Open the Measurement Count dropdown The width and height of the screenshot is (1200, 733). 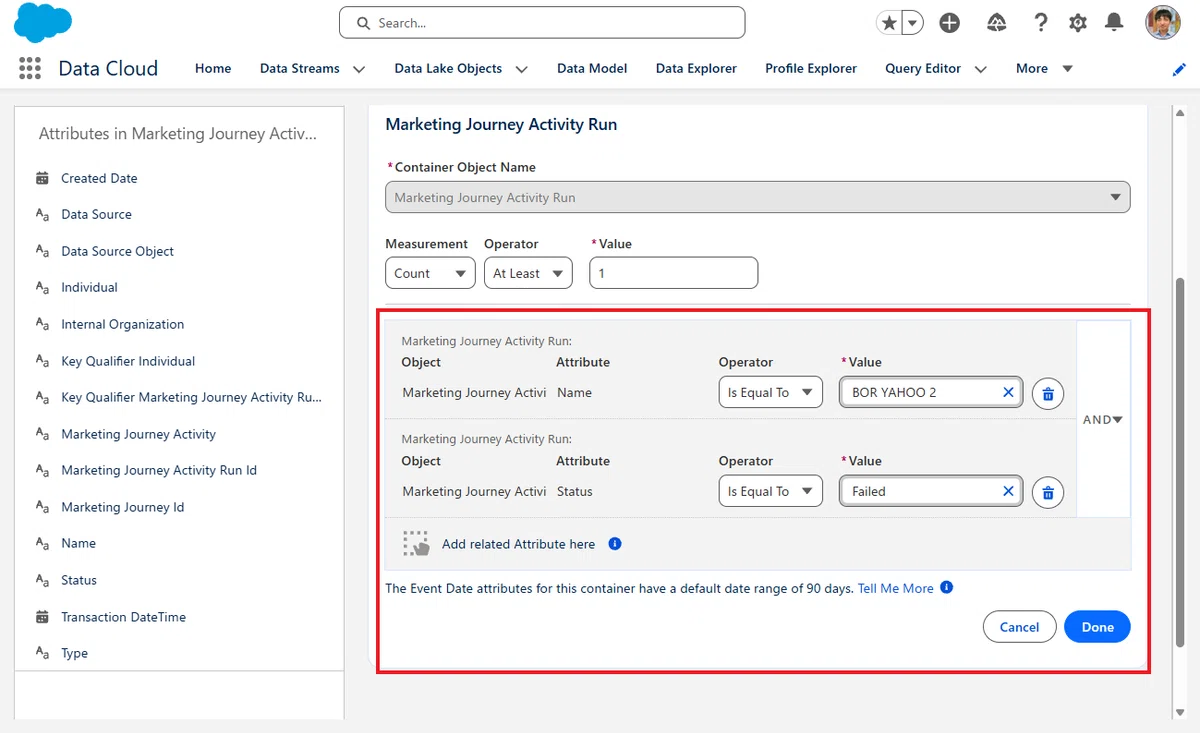coord(430,273)
